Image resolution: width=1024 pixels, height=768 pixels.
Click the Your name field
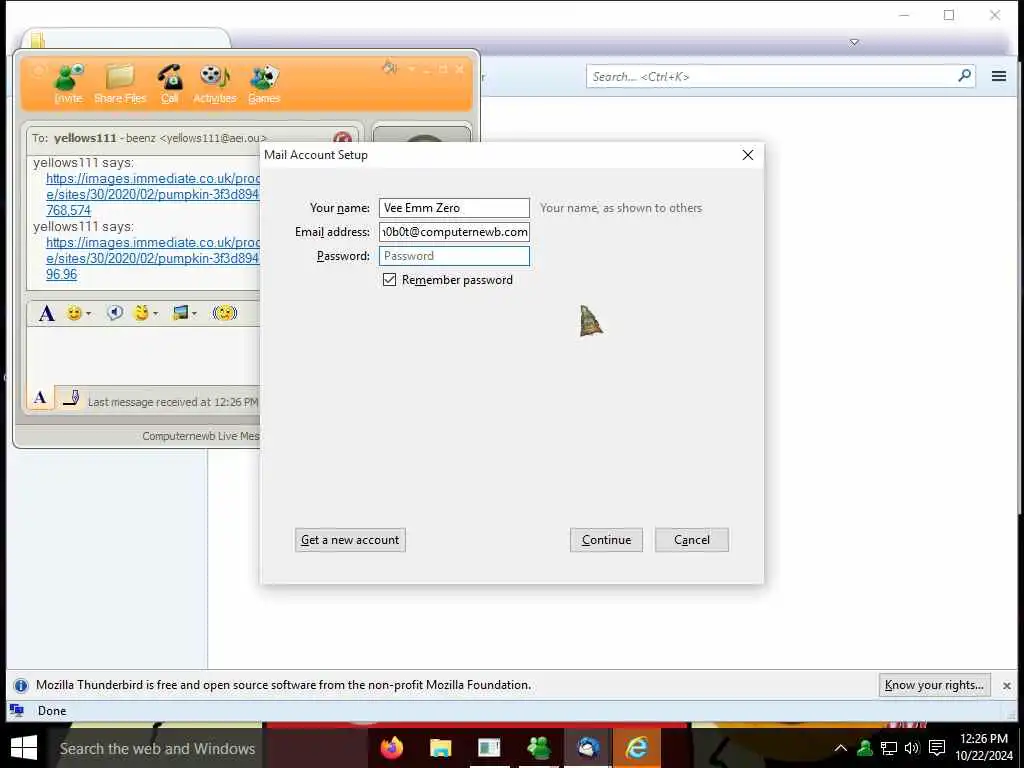[454, 208]
